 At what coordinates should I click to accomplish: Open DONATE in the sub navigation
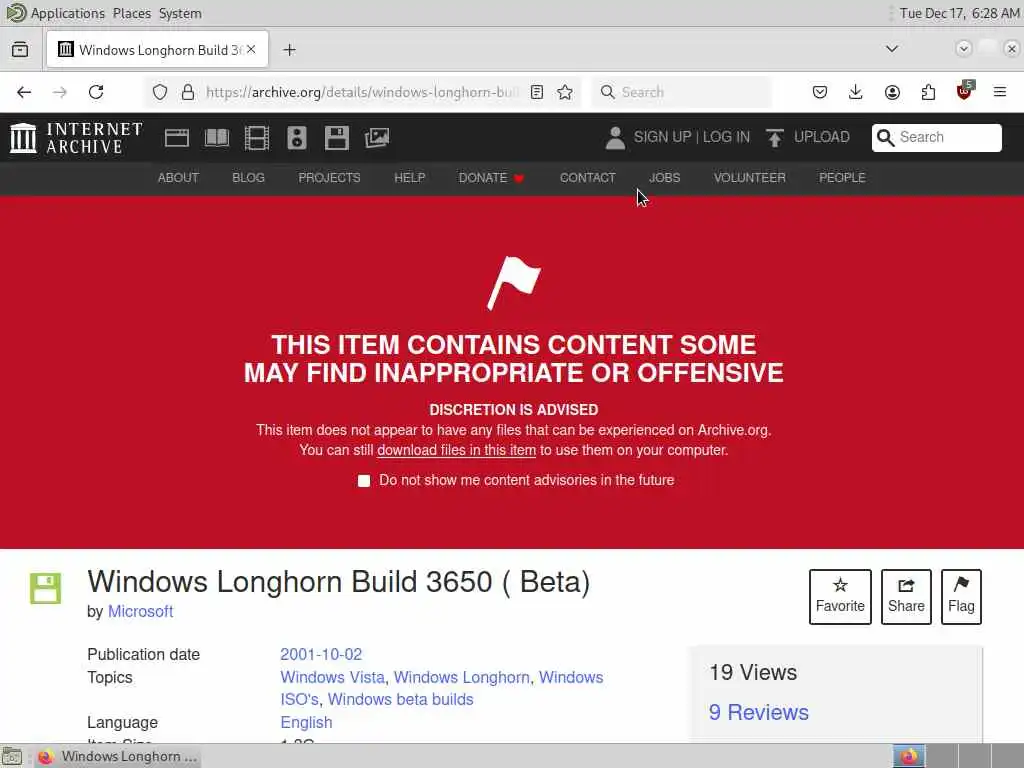(491, 178)
